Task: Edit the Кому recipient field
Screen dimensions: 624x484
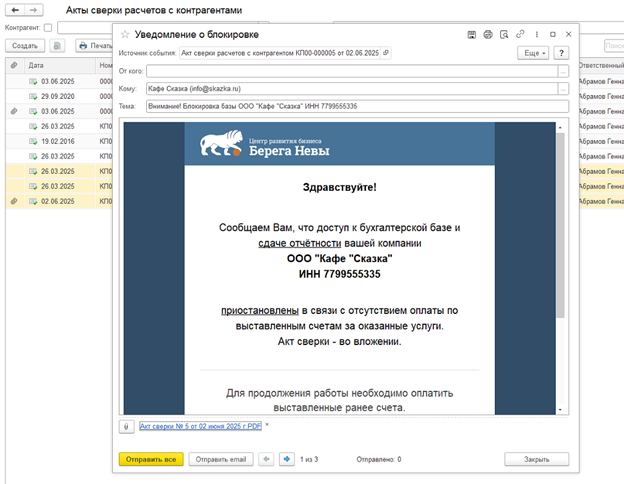Action: coord(352,89)
